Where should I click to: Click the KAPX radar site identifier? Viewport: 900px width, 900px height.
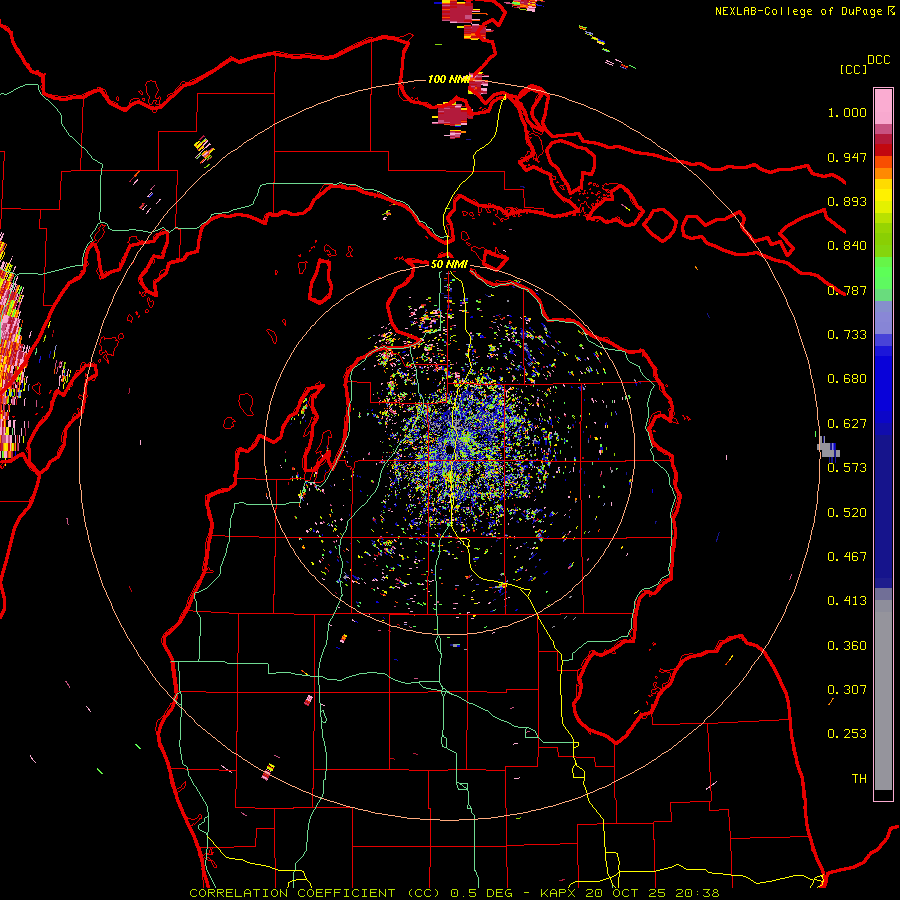coord(559,893)
